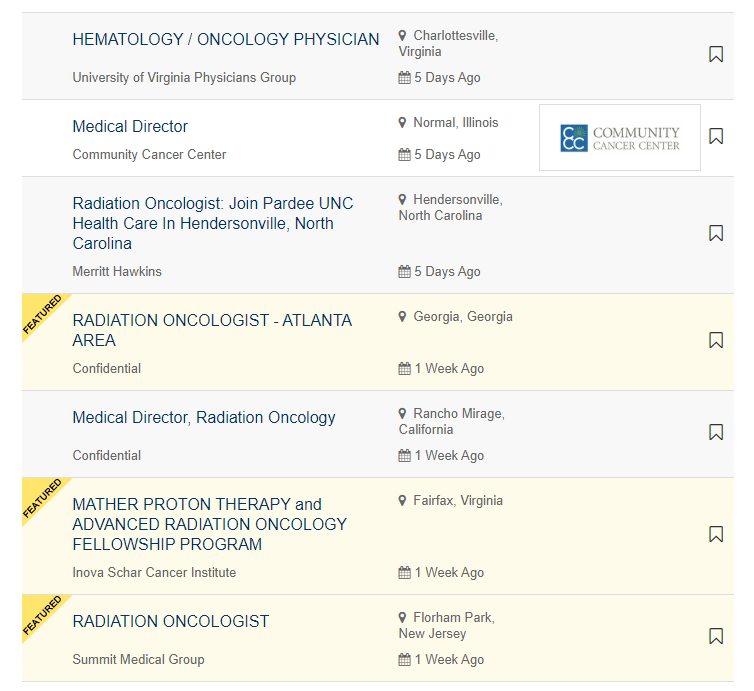Bookmark the Rancho Mirage Medical Director job
The image size is (754, 691).
(x=716, y=432)
